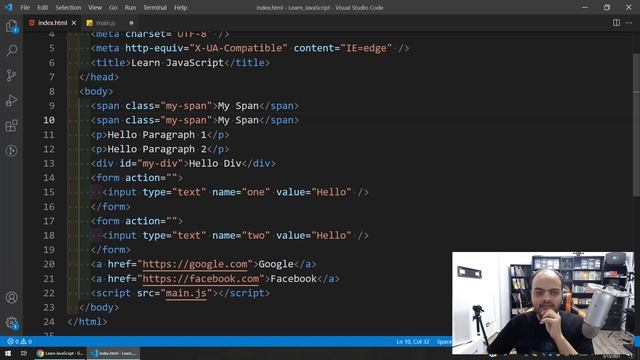Switch to the main.js tab

[x=106, y=23]
